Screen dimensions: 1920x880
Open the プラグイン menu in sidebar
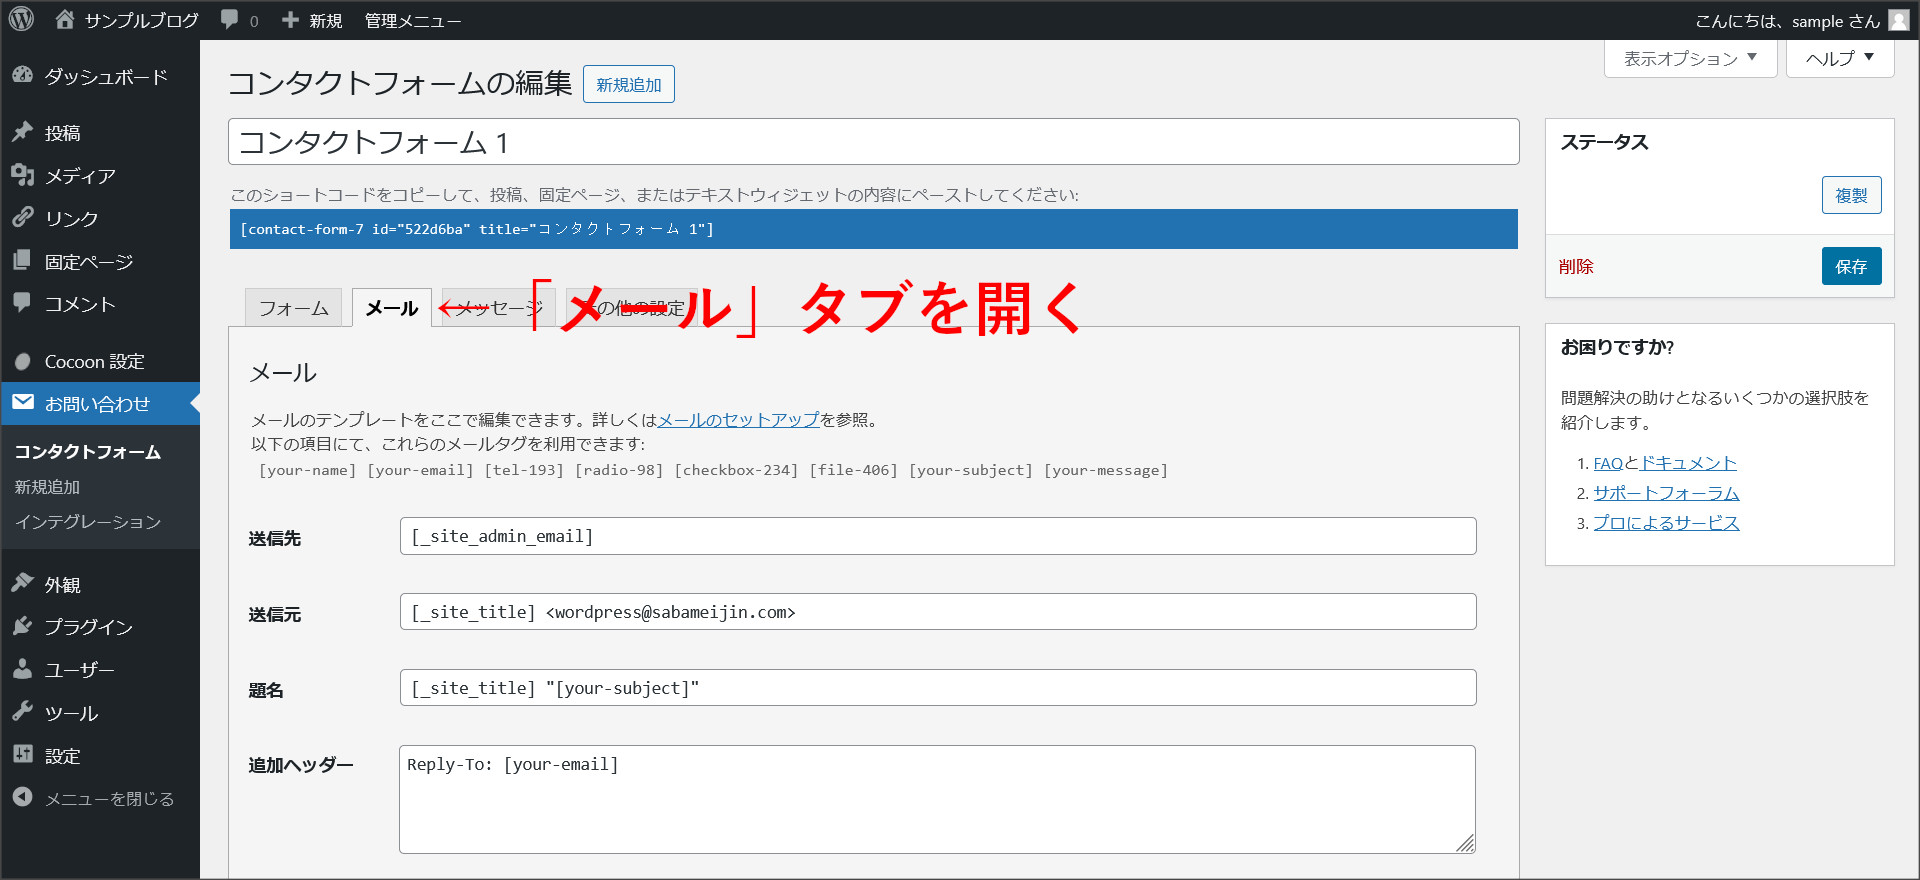point(88,627)
